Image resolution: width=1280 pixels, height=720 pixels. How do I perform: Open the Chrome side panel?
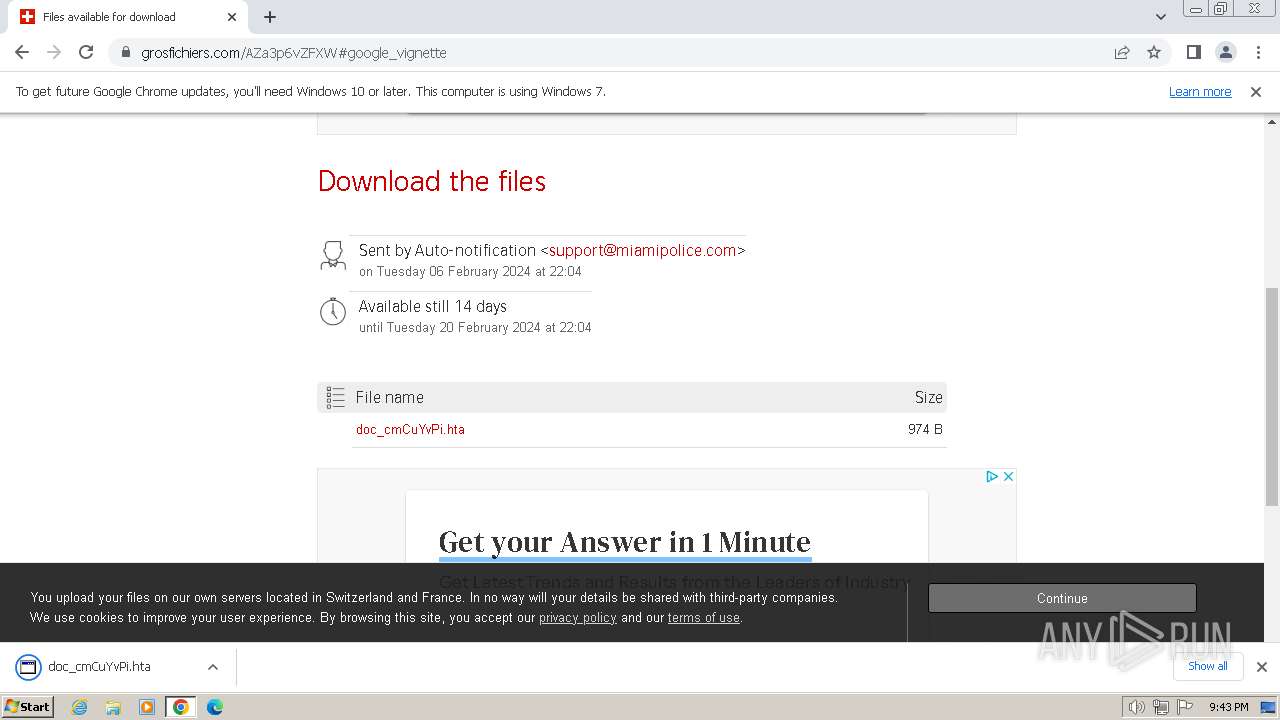coord(1193,52)
